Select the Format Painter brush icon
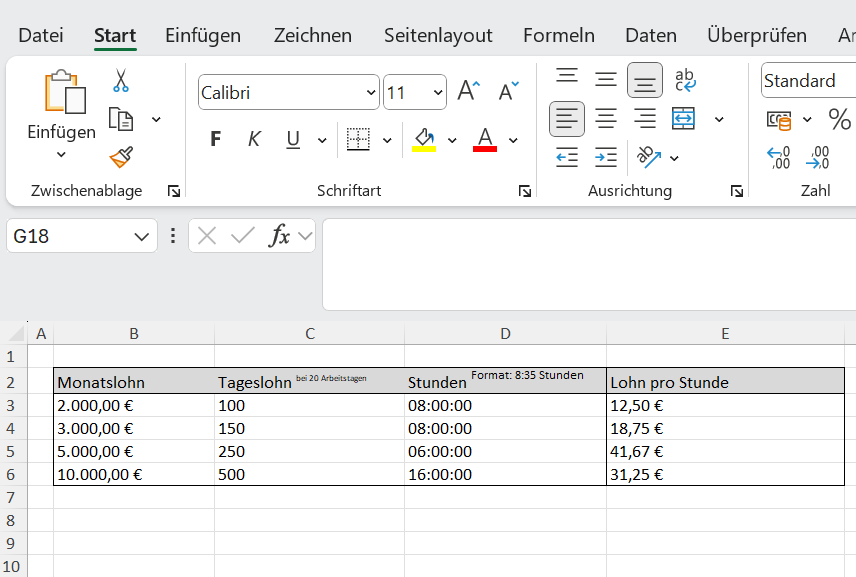Screen dimensions: 856x577 [121, 157]
